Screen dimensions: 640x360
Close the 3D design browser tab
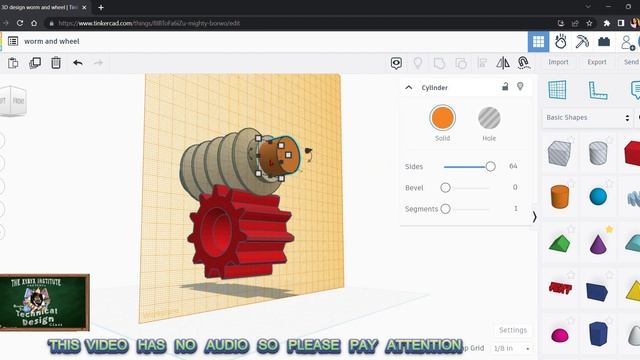click(84, 7)
